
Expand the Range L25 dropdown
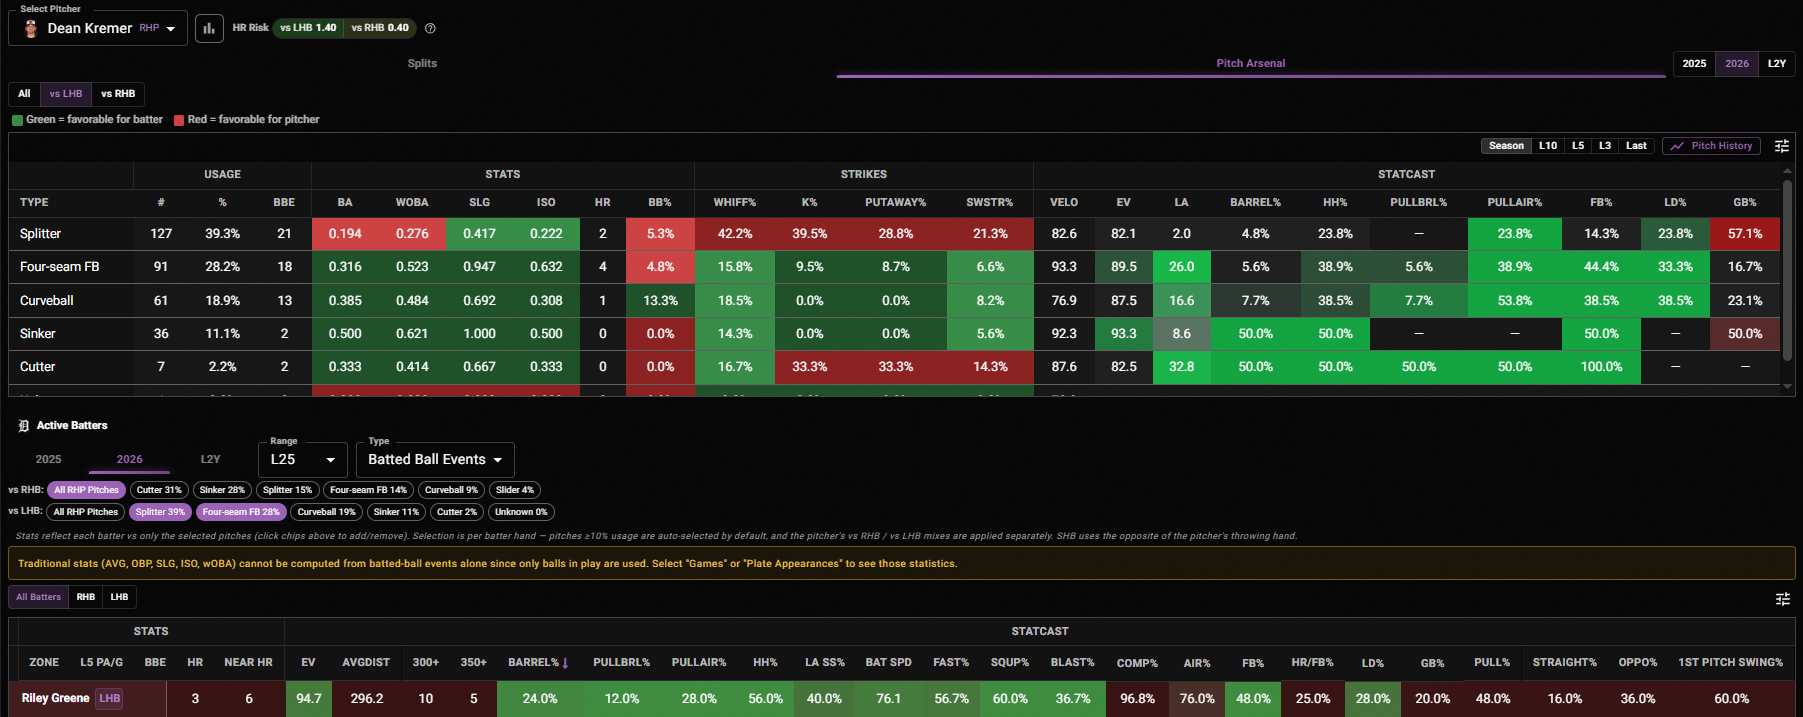click(x=303, y=459)
